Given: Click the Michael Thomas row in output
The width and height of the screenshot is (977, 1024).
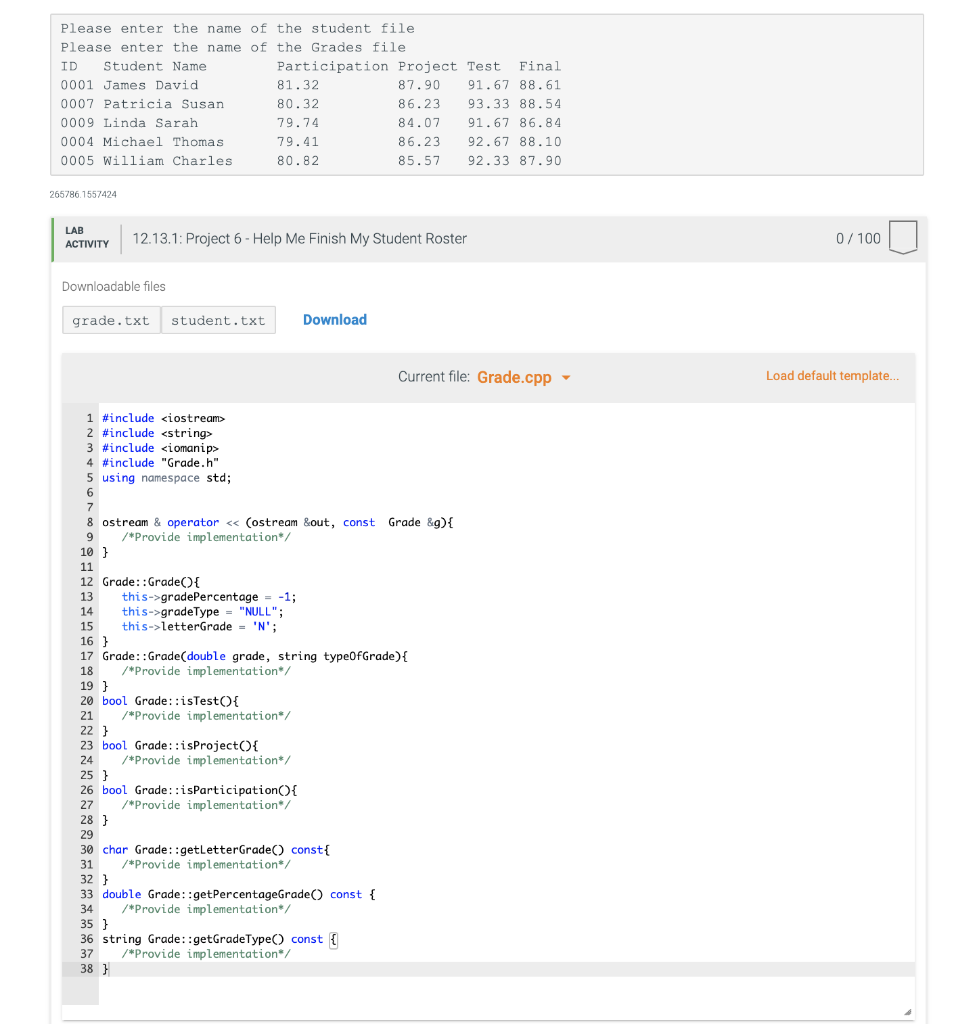Looking at the screenshot, I should coord(311,142).
